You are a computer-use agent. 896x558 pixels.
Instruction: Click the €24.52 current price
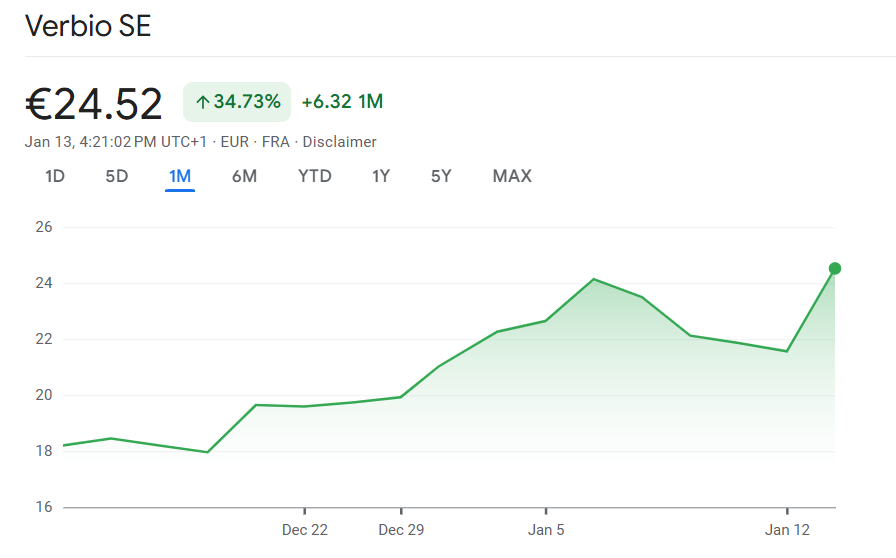pos(94,103)
